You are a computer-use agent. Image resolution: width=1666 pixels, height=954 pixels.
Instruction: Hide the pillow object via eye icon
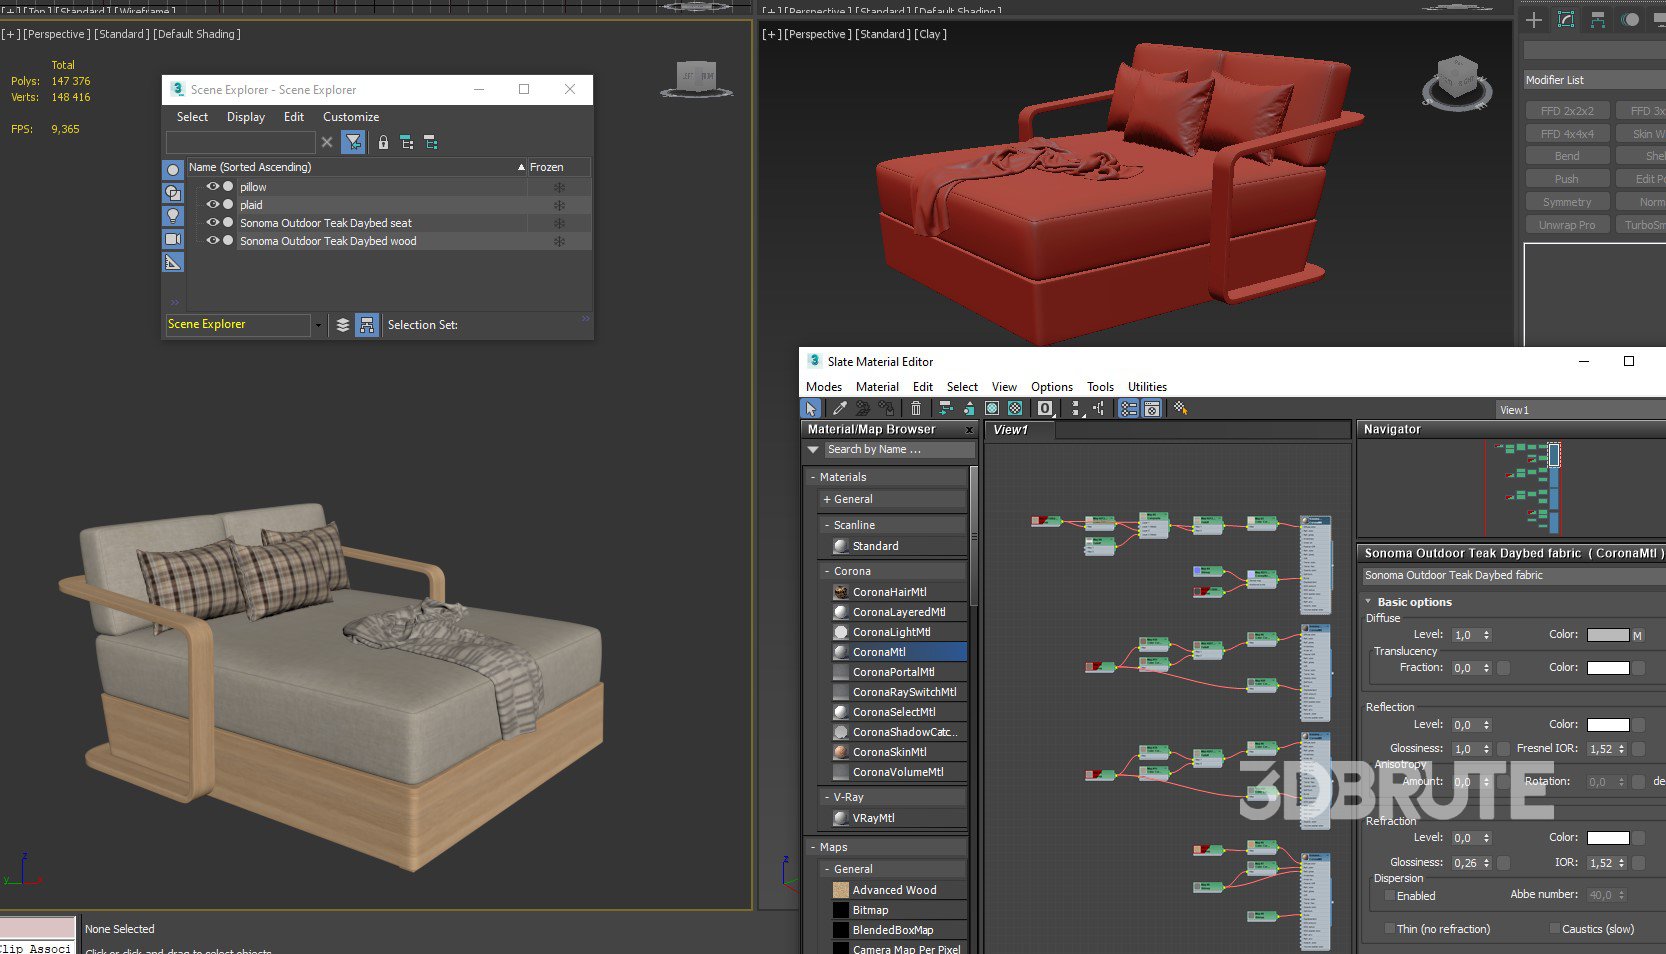coord(212,187)
